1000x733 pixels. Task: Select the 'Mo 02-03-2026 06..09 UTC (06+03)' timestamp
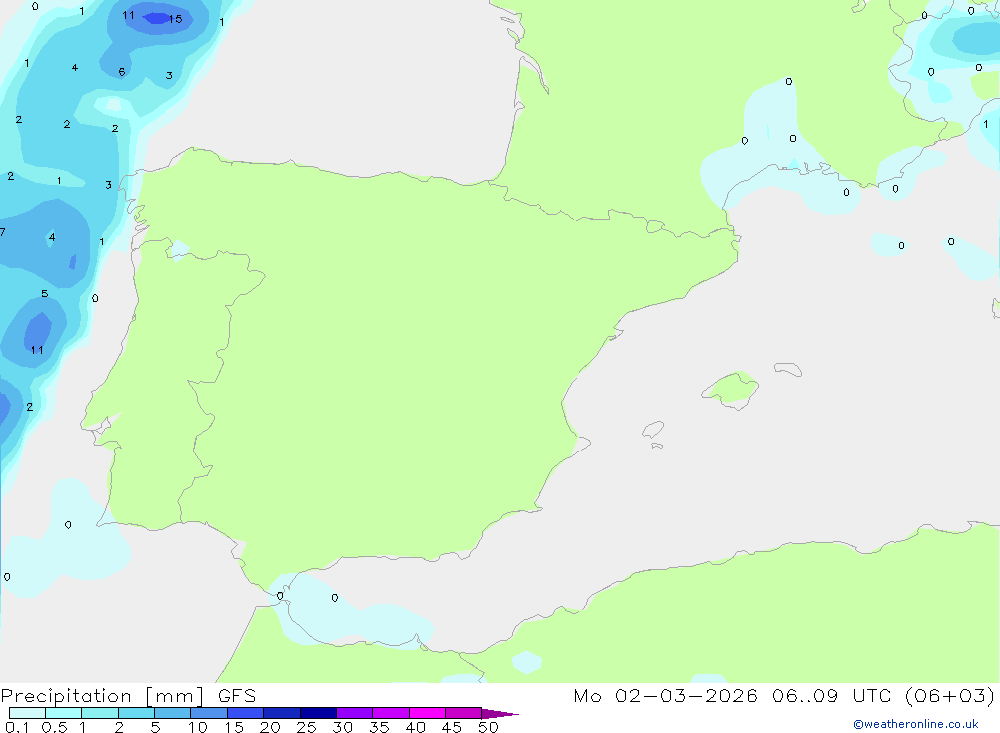[784, 696]
